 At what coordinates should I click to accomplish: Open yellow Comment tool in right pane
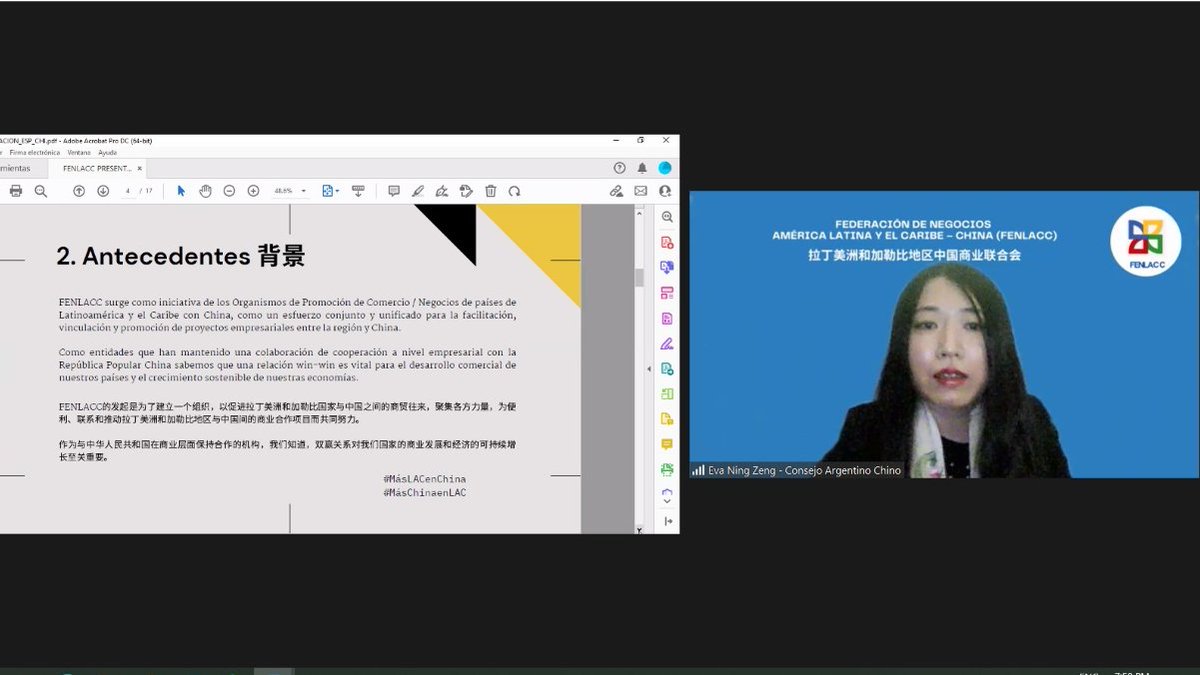coord(667,444)
